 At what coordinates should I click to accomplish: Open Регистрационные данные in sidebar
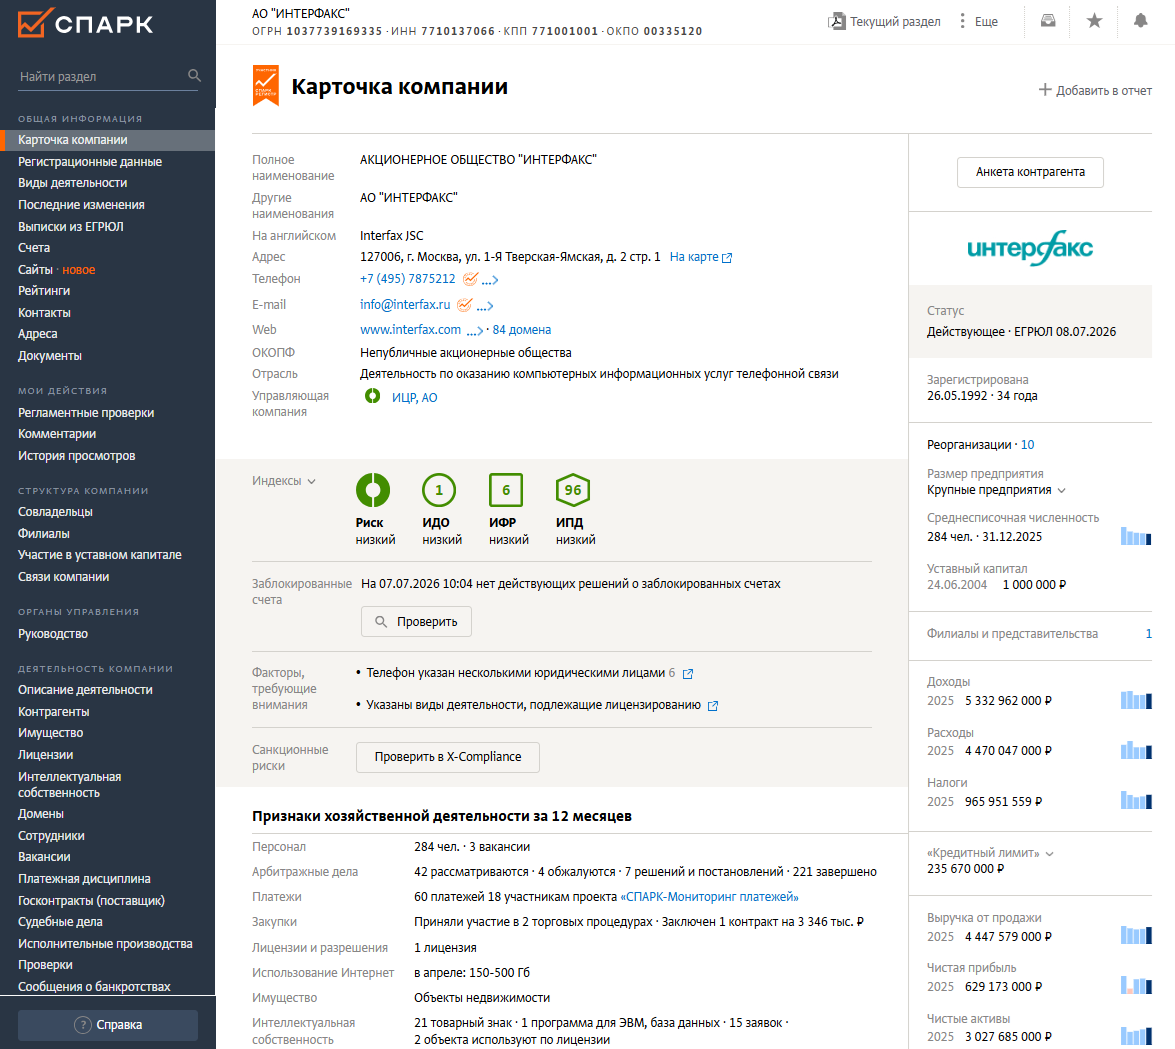(90, 162)
